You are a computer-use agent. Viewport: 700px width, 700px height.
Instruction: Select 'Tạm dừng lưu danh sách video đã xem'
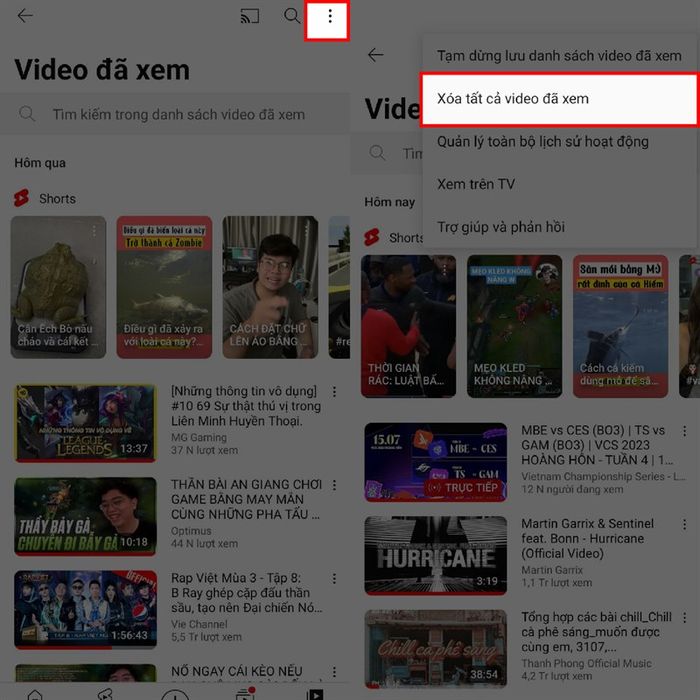[559, 56]
